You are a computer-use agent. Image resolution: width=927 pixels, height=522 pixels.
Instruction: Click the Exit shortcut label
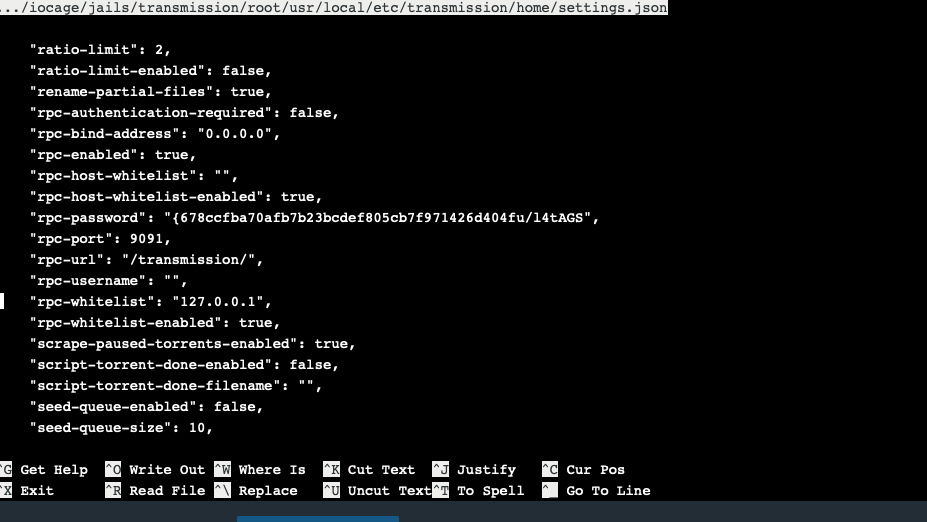coord(37,491)
